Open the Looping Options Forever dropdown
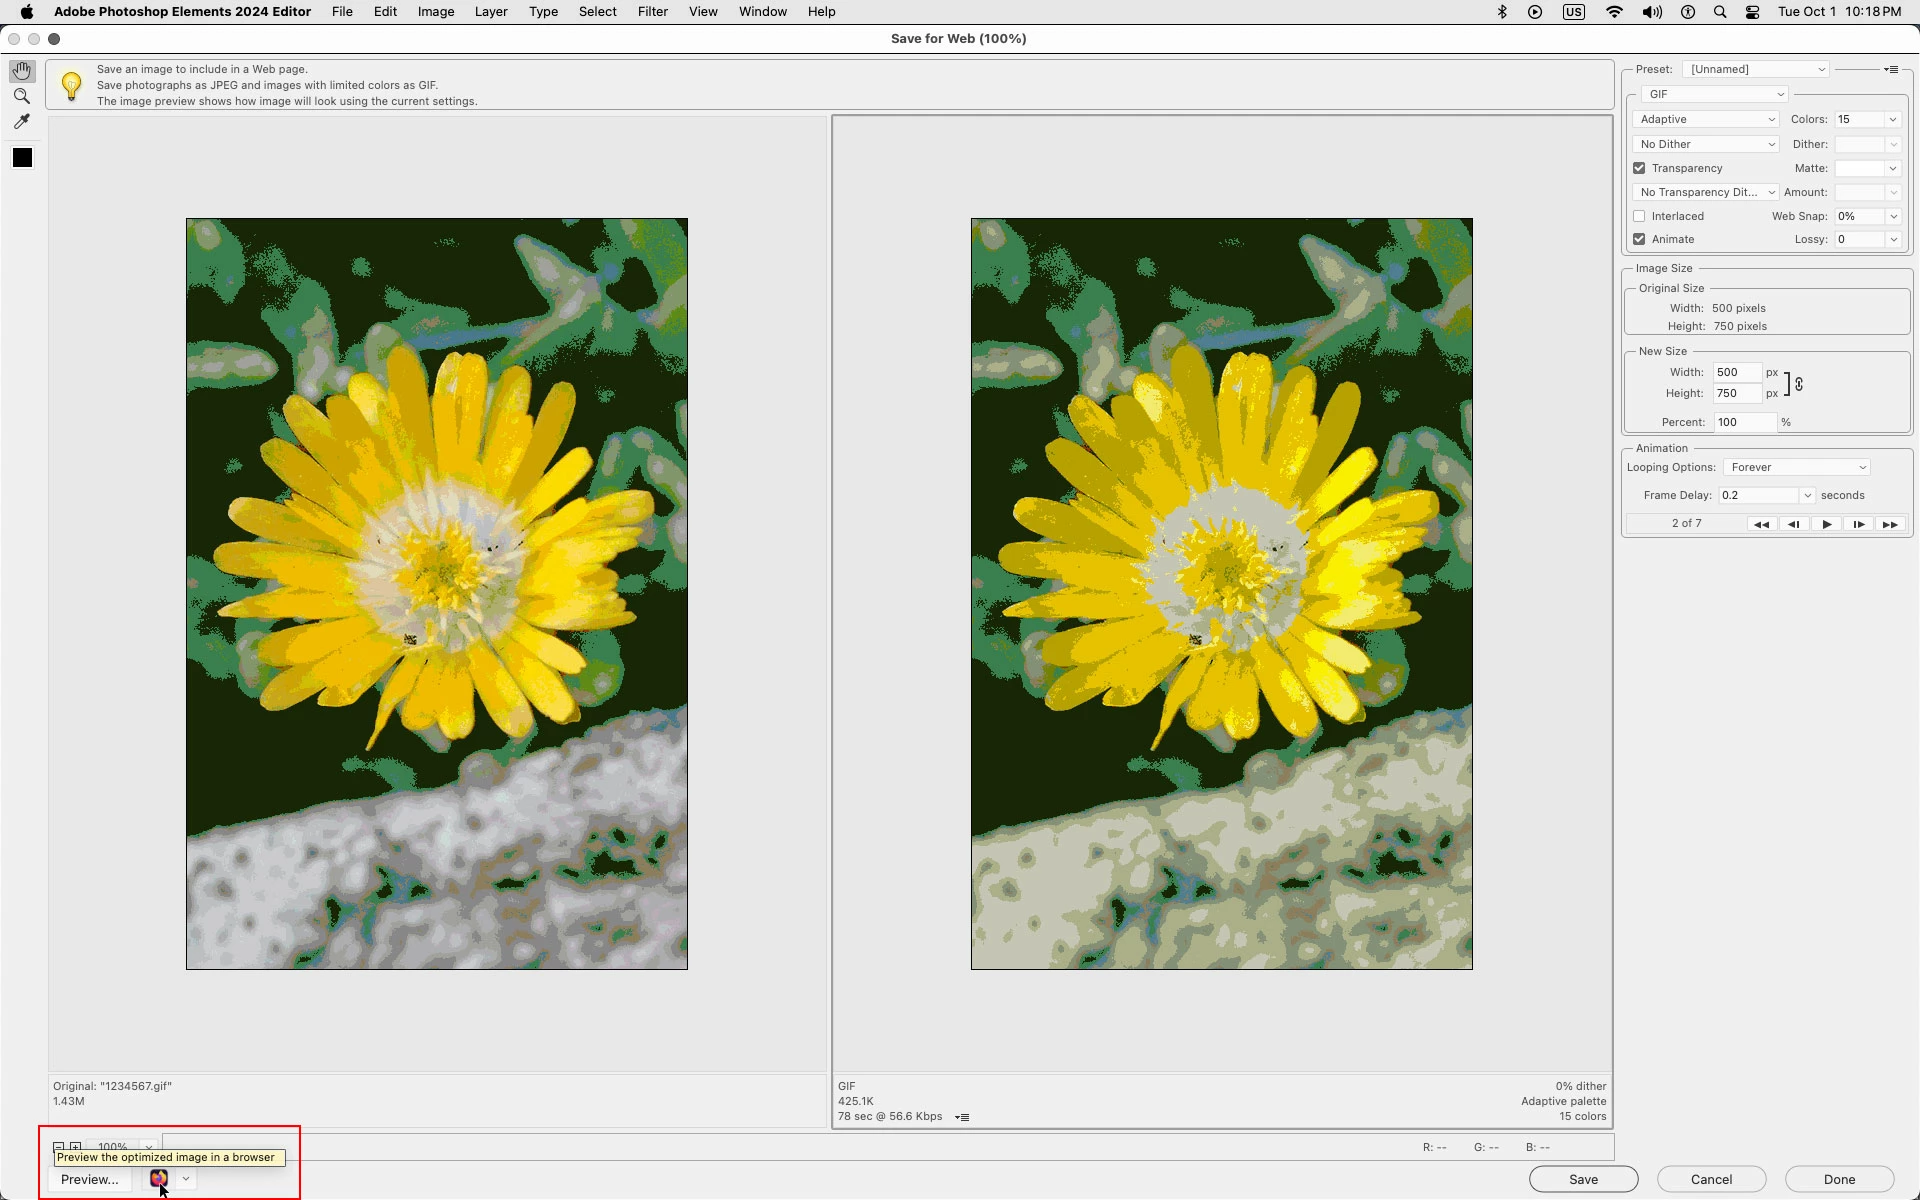Screen dimensions: 1920x1200 (1797, 467)
